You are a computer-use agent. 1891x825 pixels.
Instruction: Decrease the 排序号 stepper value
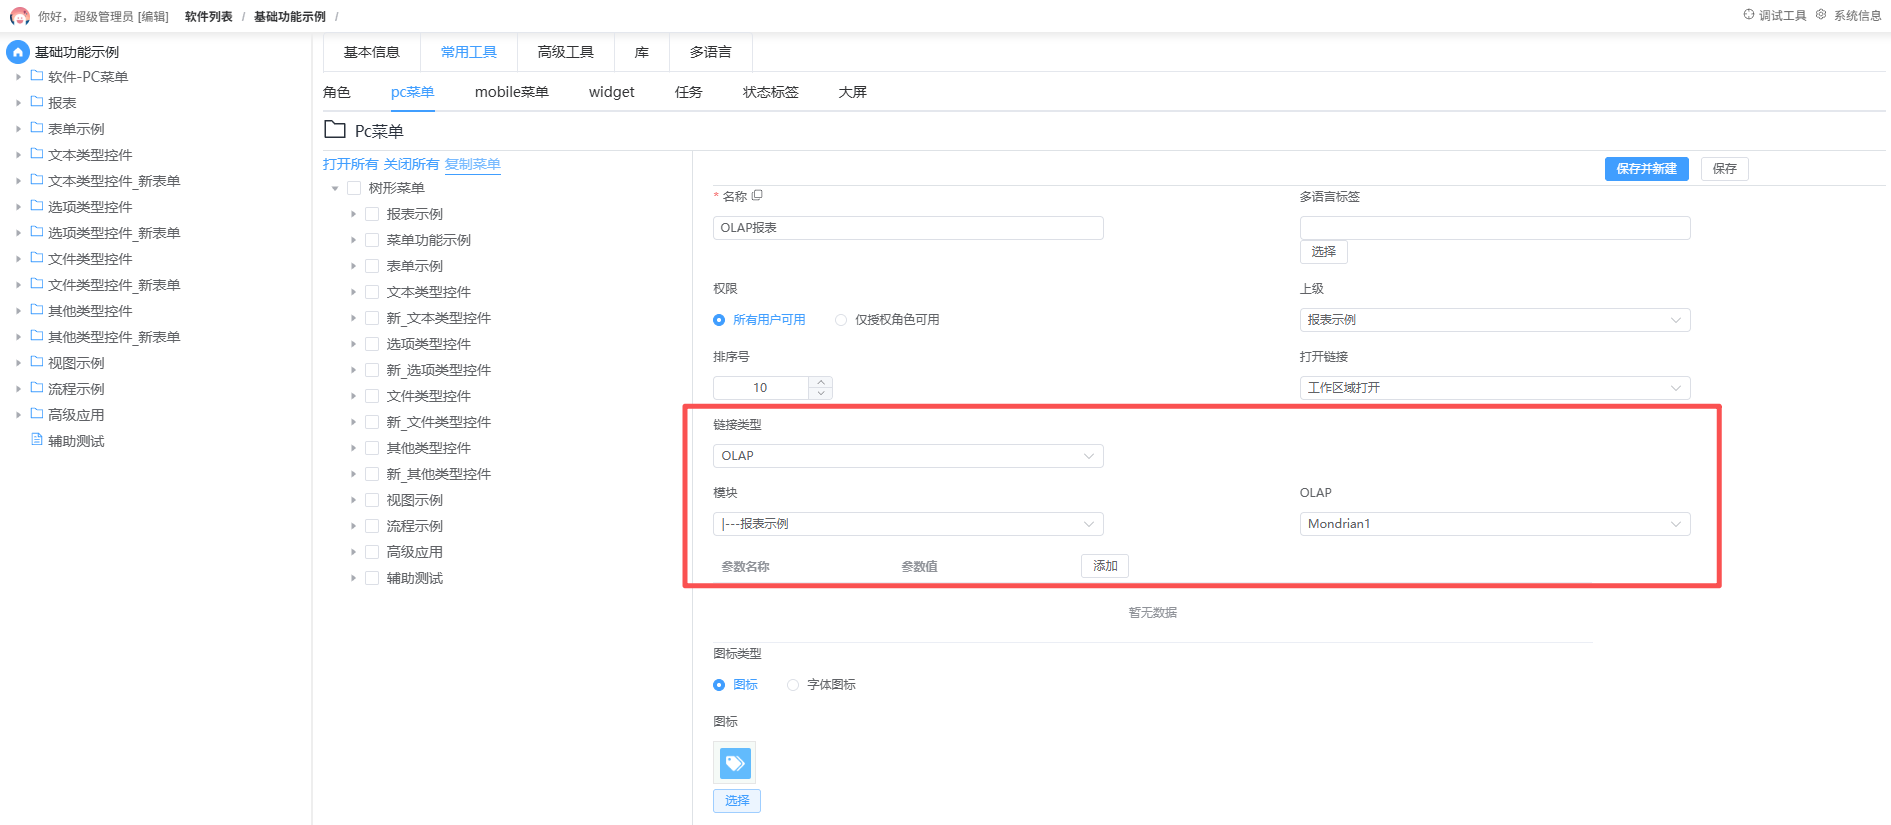tap(821, 393)
